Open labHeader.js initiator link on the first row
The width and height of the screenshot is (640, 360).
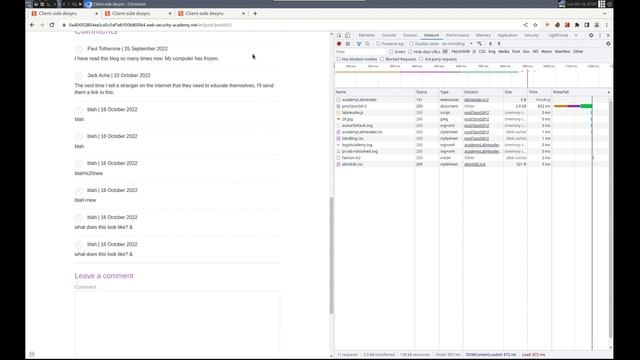coord(476,100)
